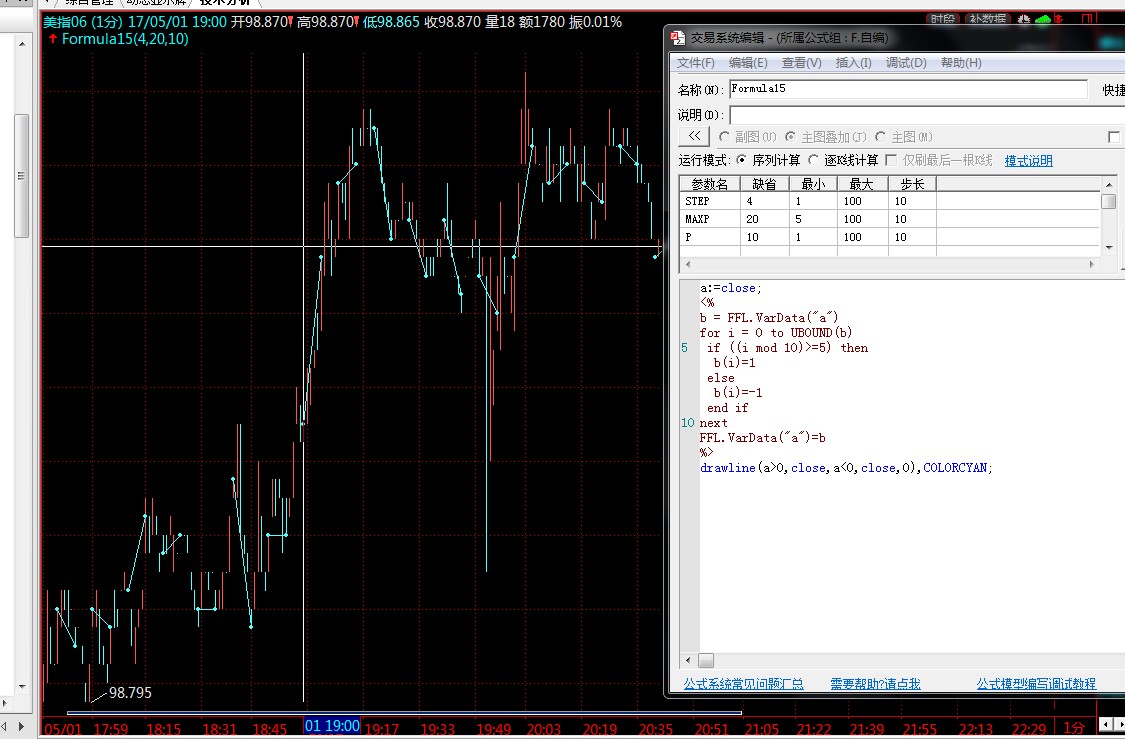
Task: Open the 编辑(E) menu
Action: point(748,63)
